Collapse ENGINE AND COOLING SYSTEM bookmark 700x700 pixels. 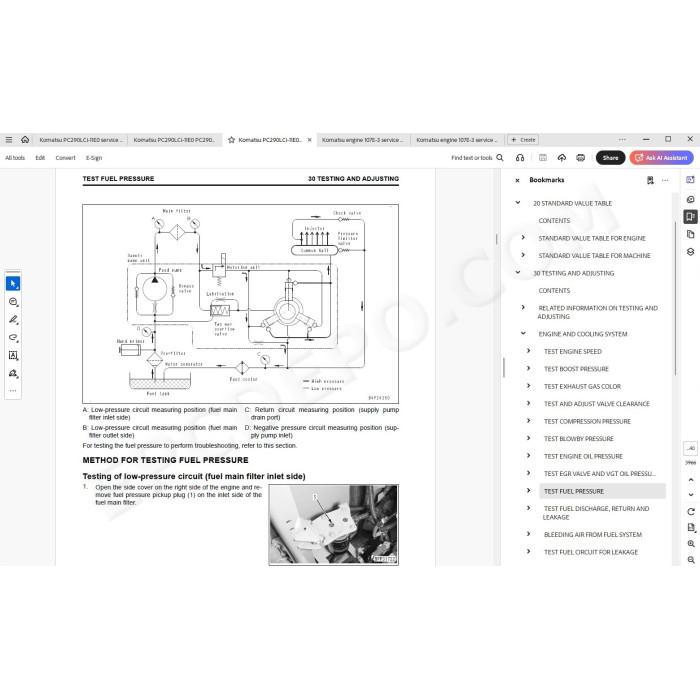[523, 333]
